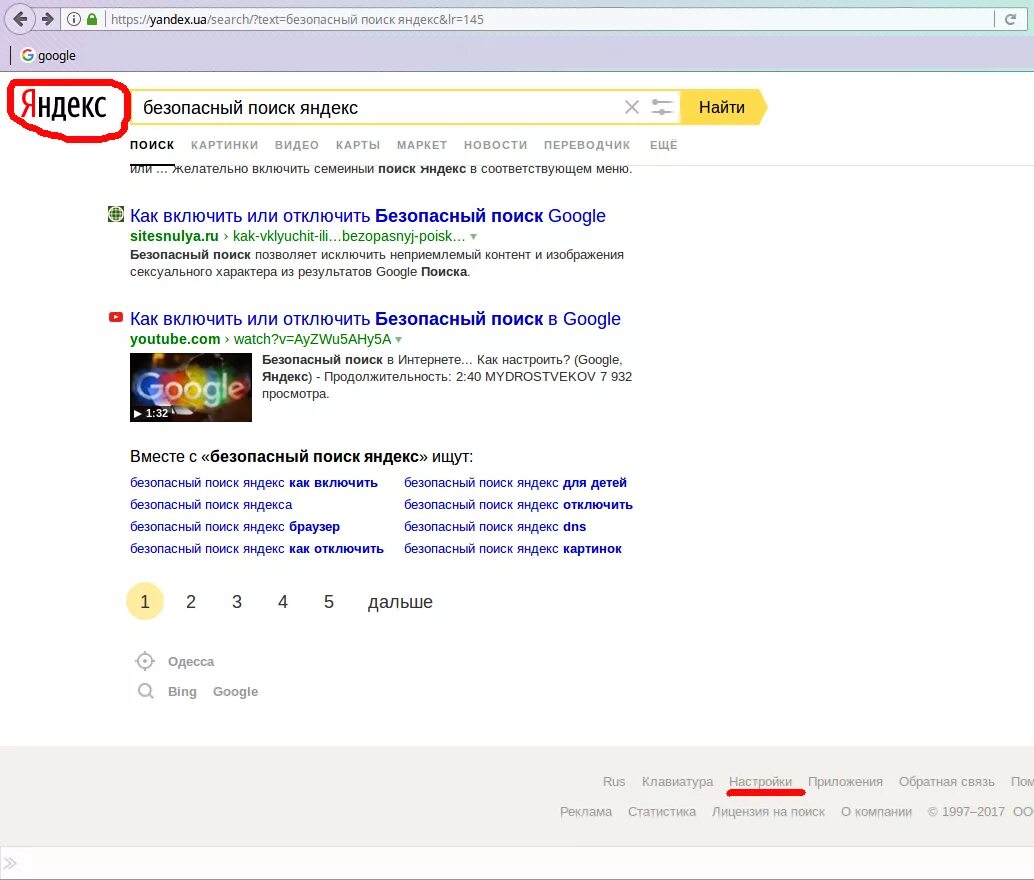Click the Rus language link in footer
Screen dimensions: 1034x880
(x=614, y=781)
